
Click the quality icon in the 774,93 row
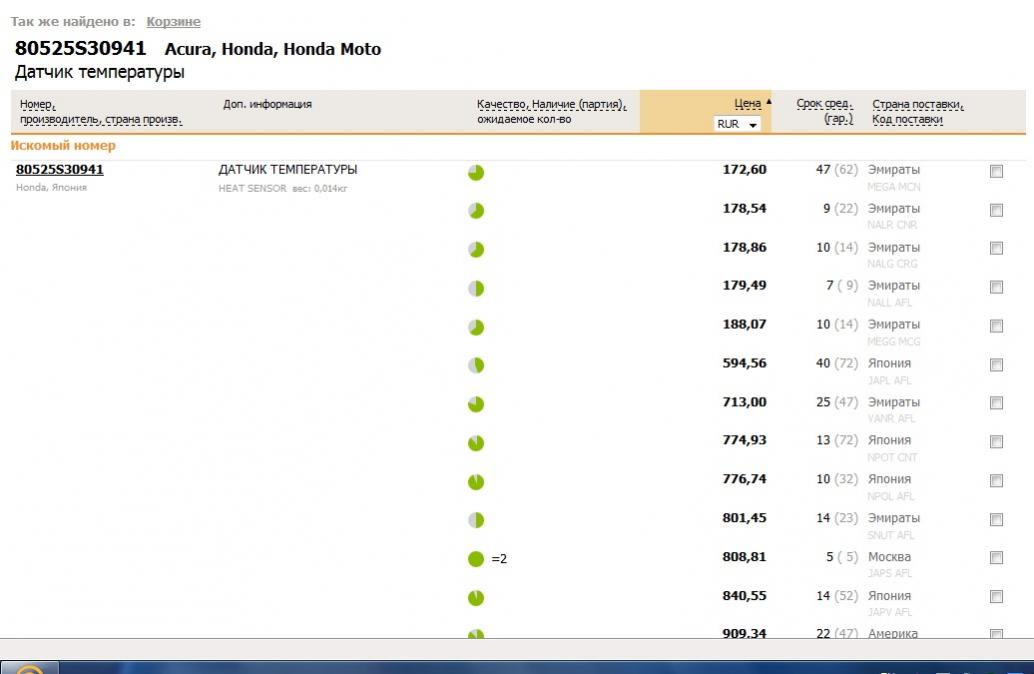(476, 443)
